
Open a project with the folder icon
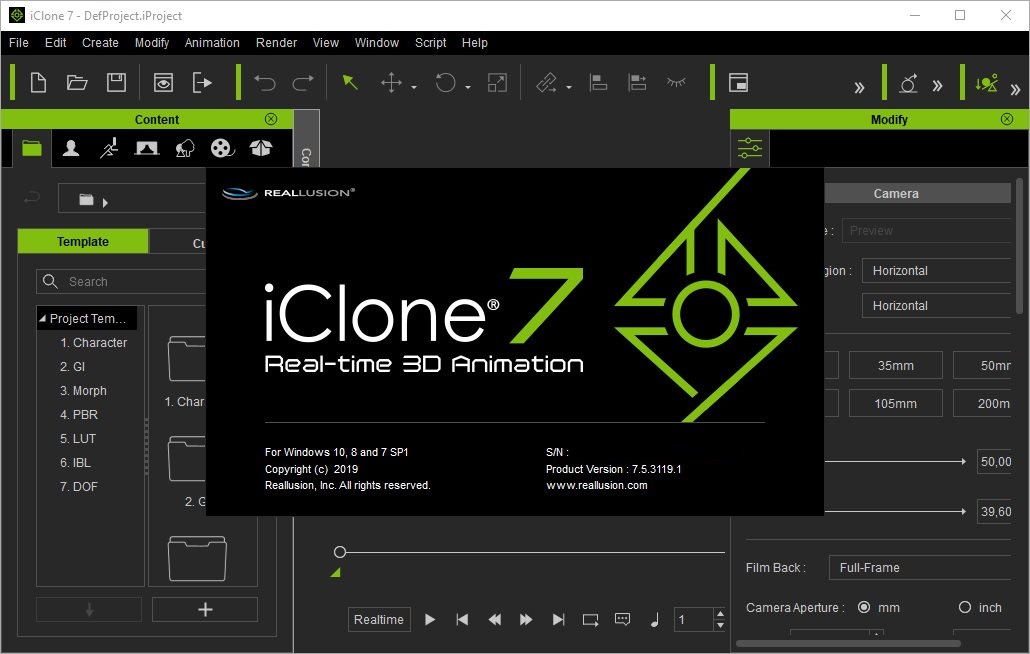point(77,83)
